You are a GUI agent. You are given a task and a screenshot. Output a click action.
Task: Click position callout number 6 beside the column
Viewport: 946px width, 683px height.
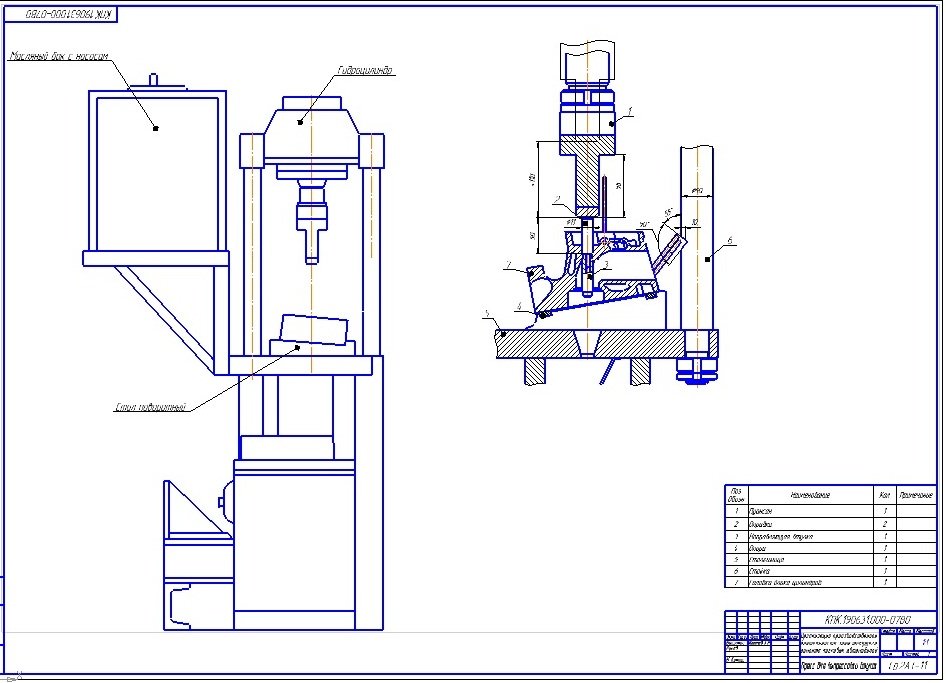[730, 240]
